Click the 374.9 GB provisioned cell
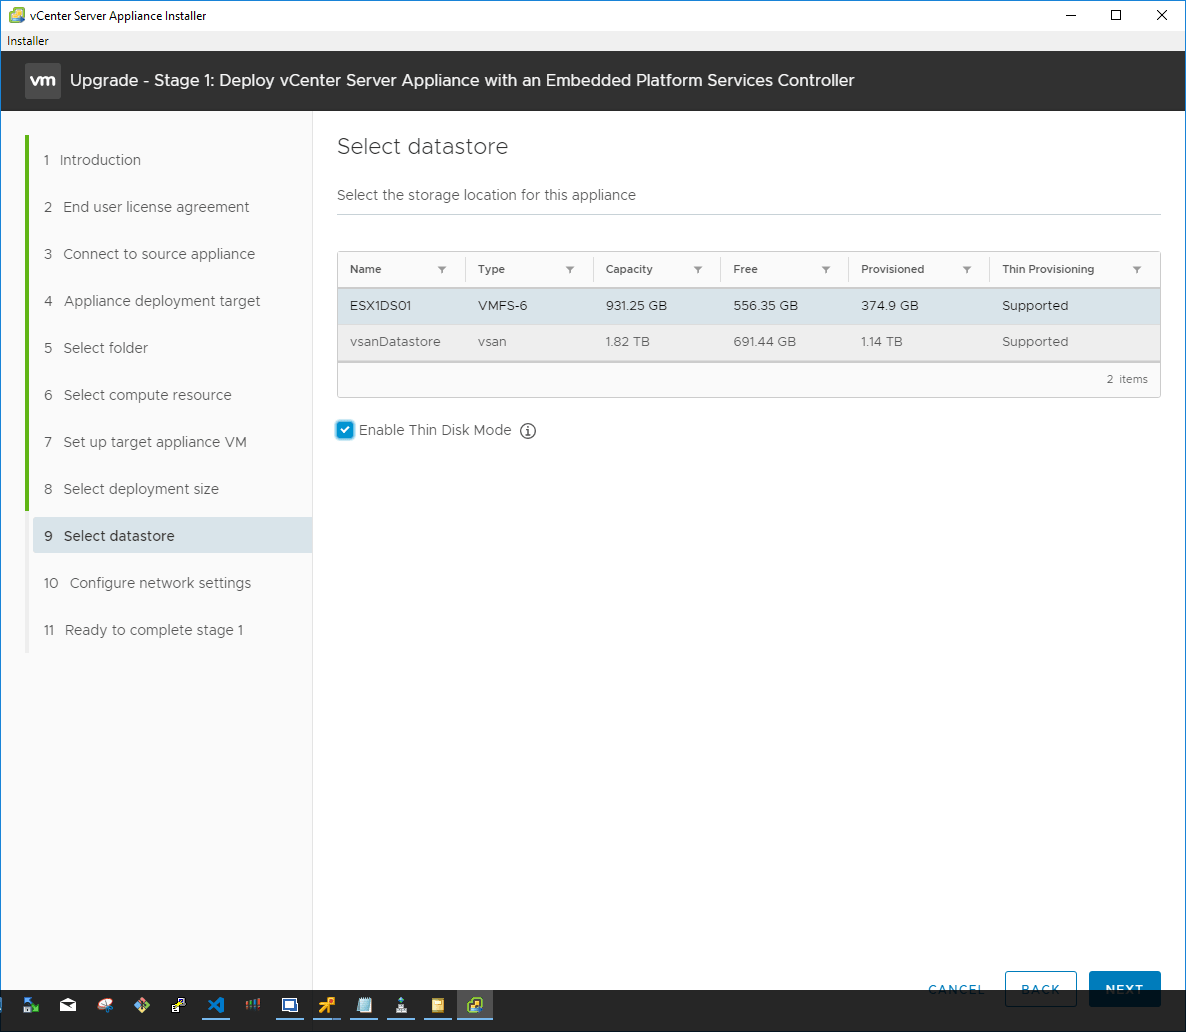Viewport: 1186px width, 1032px height. 890,306
